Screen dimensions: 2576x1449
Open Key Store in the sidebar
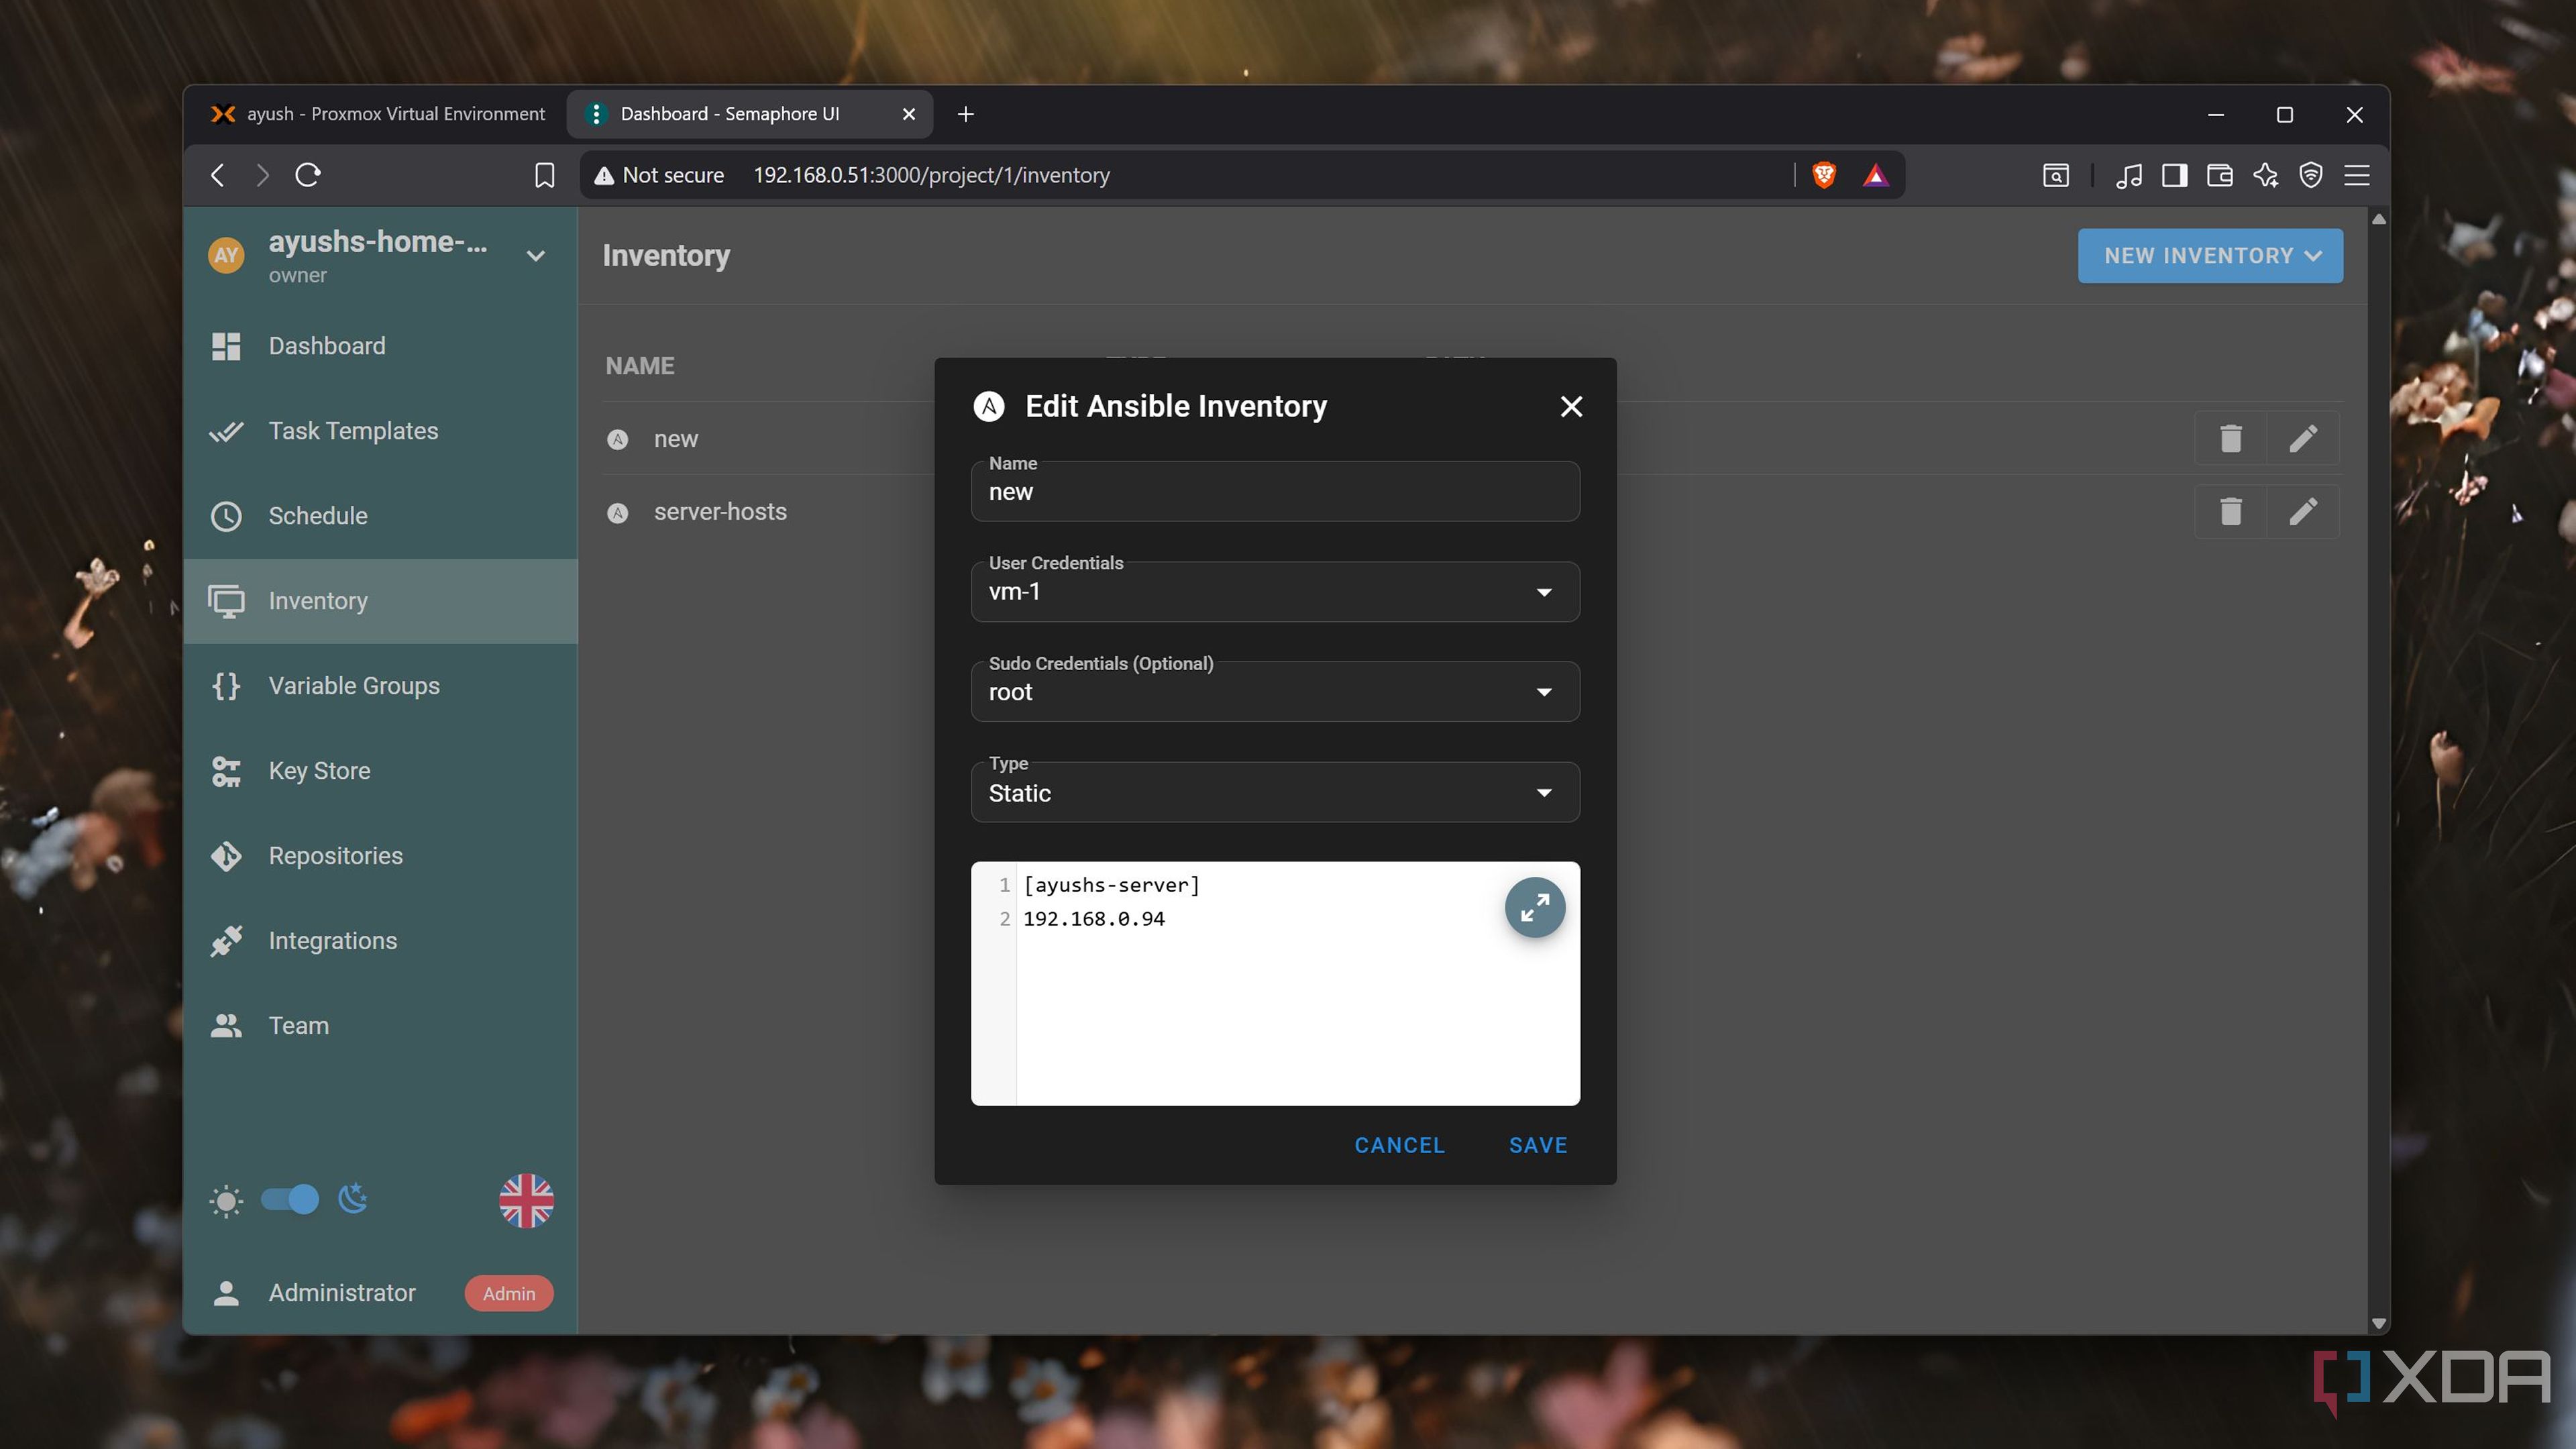coord(380,771)
